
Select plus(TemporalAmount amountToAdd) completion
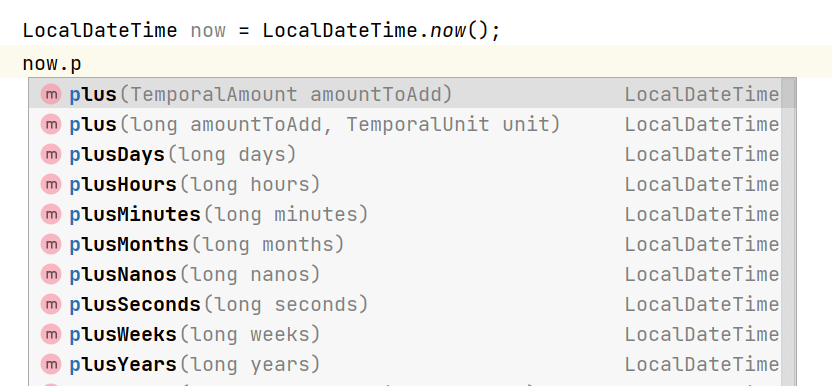tap(405, 95)
